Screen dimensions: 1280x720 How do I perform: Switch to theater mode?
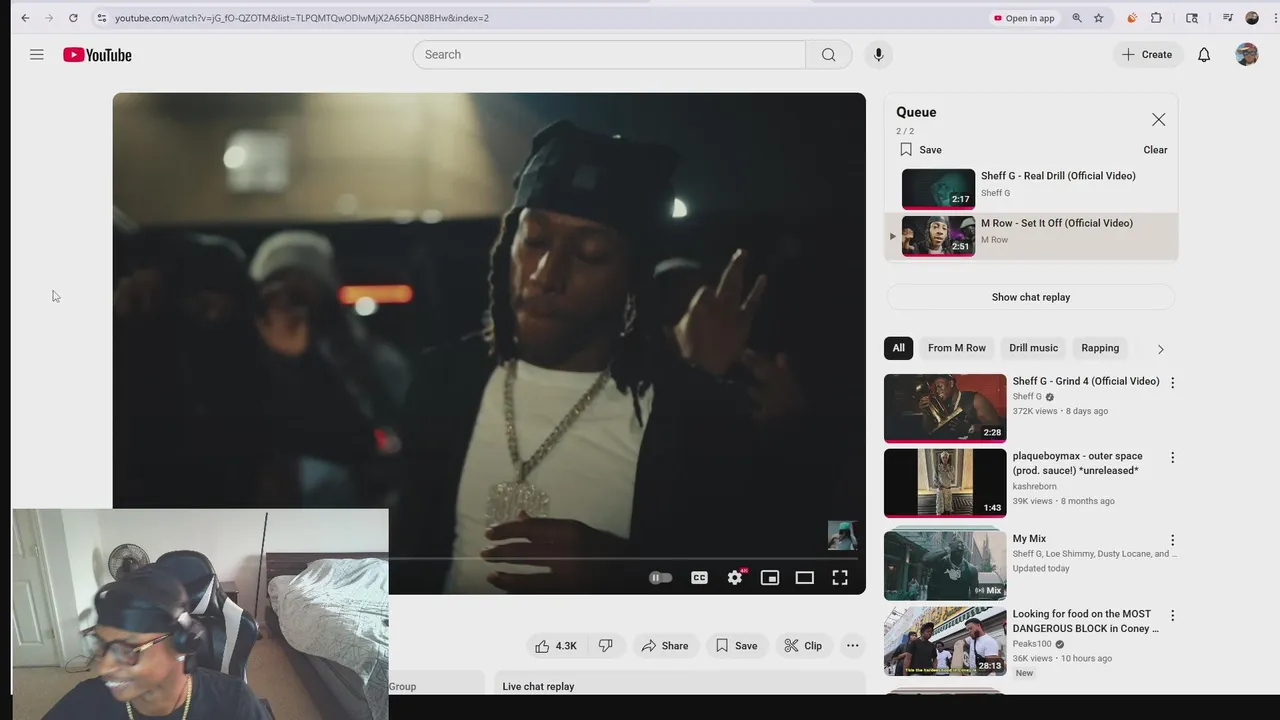(x=805, y=578)
